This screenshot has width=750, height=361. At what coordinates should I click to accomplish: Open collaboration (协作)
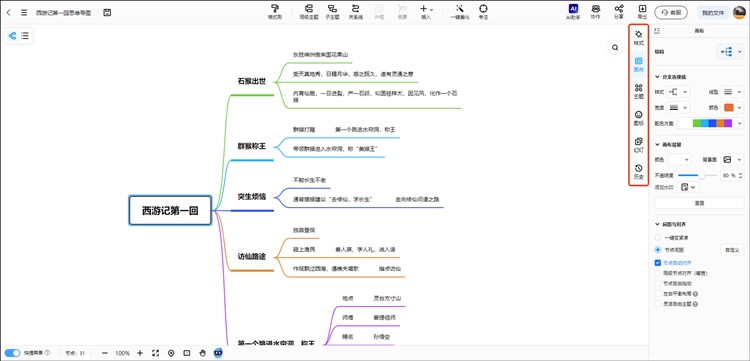point(596,12)
